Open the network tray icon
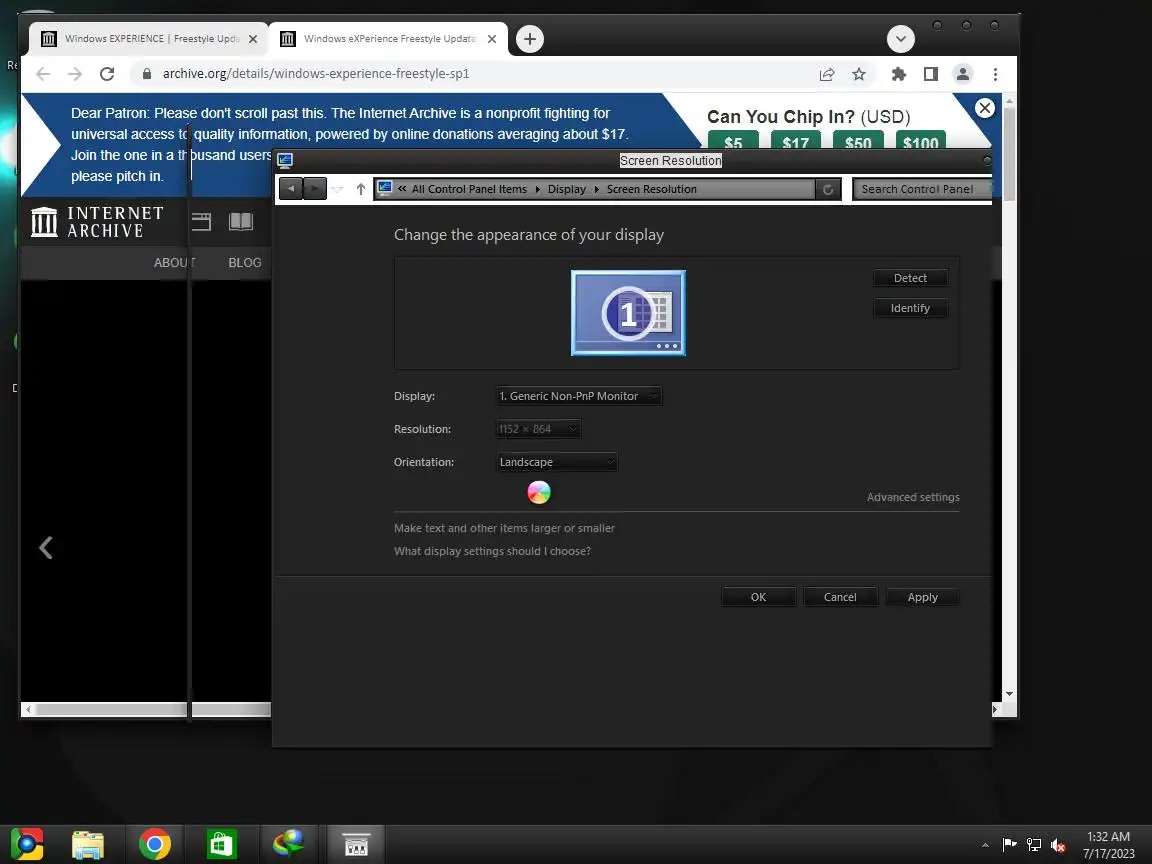The image size is (1152, 864). [x=1034, y=845]
